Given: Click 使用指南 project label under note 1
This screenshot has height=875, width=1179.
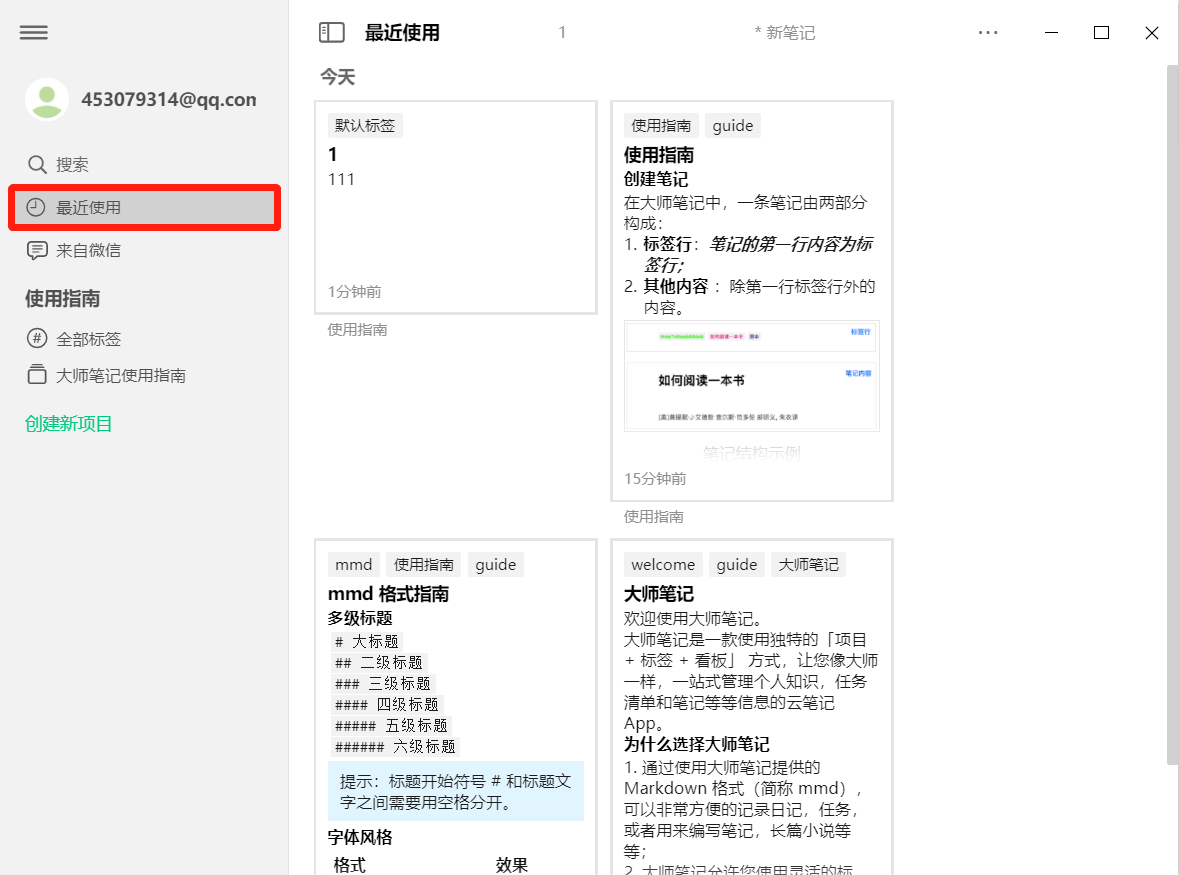Looking at the screenshot, I should pyautogui.click(x=357, y=330).
